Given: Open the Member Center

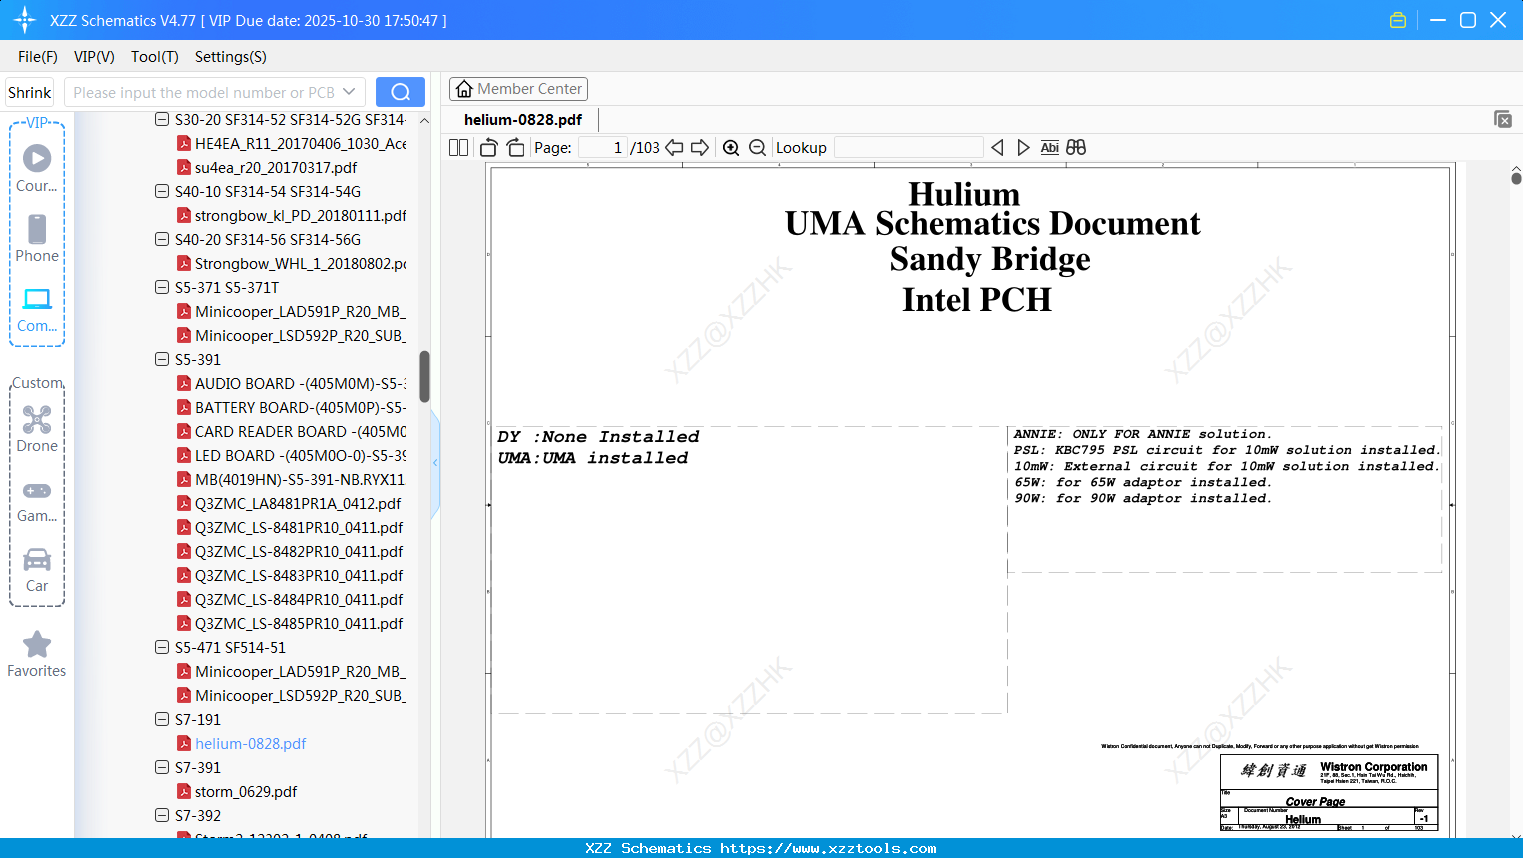Looking at the screenshot, I should (x=518, y=89).
